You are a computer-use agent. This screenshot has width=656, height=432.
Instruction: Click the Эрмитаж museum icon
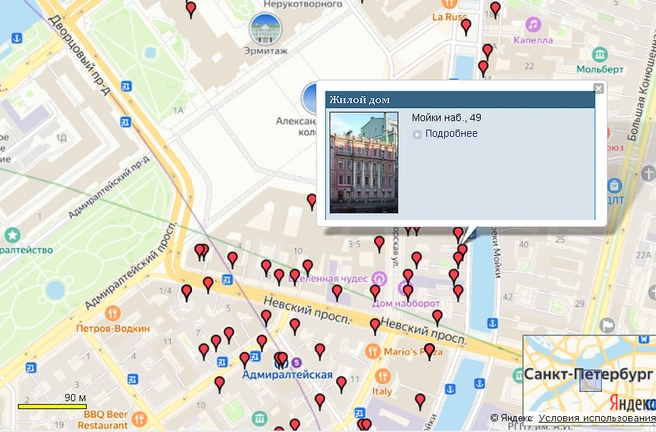(x=266, y=29)
